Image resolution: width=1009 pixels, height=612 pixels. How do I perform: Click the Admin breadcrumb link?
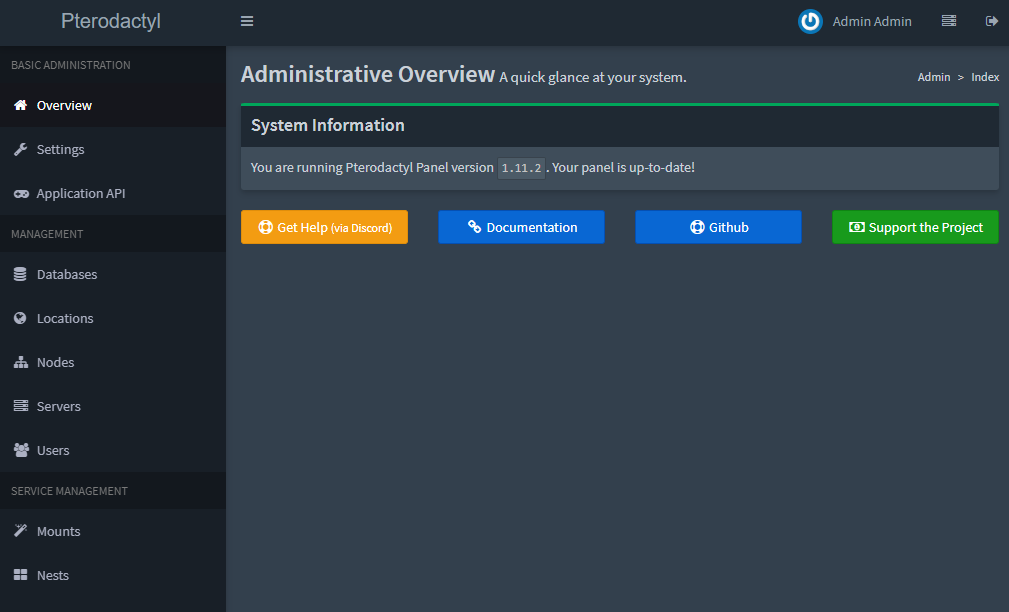point(934,77)
